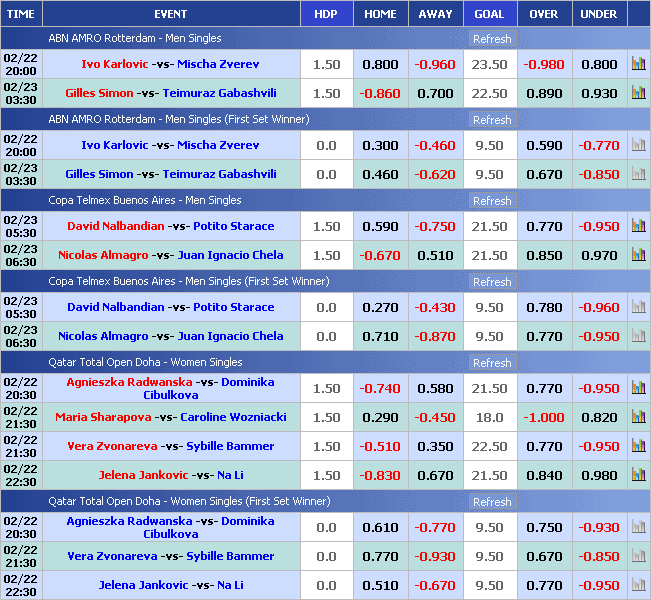Open chart icon for Radwanska vs Cibulkova Women Singles row
The image size is (651, 600).
click(638, 388)
